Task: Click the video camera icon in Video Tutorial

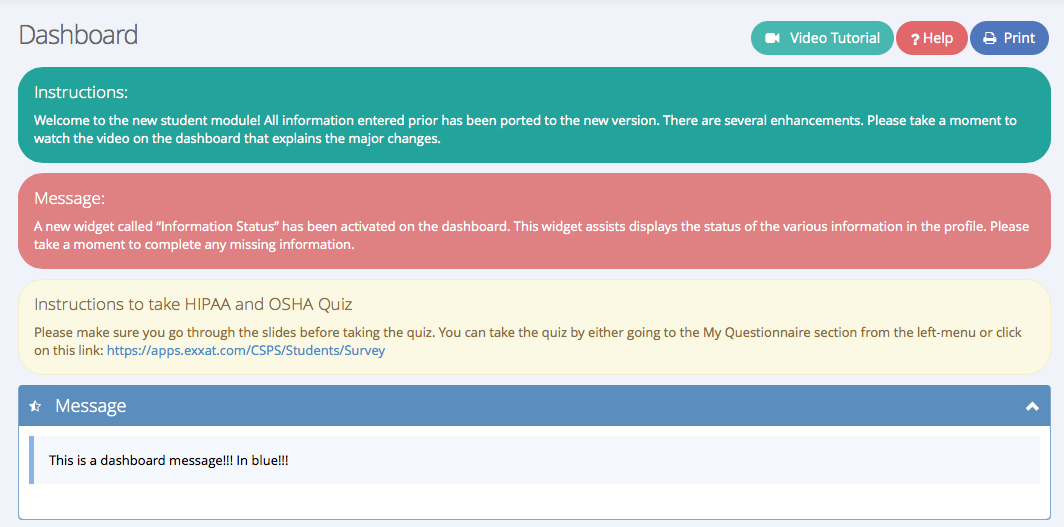Action: [772, 38]
